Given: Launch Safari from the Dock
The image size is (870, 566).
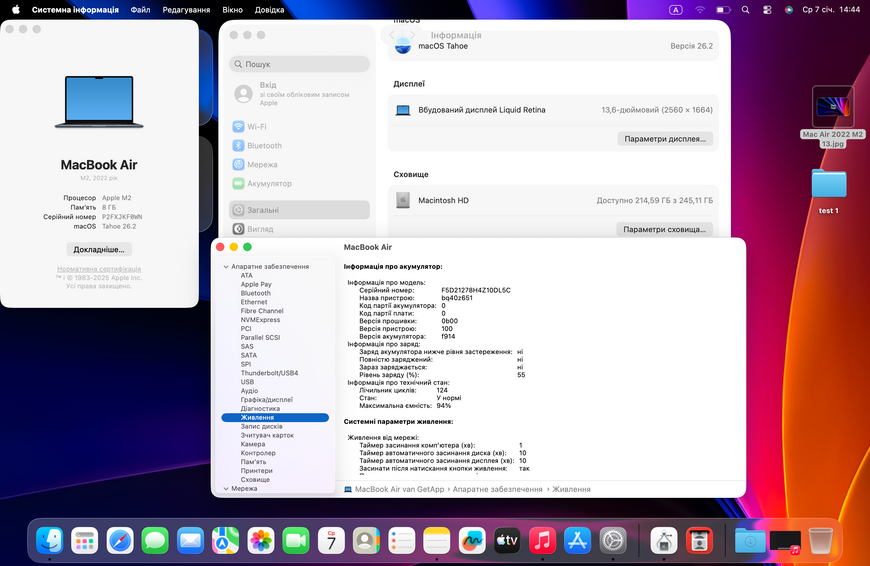Looking at the screenshot, I should point(120,540).
